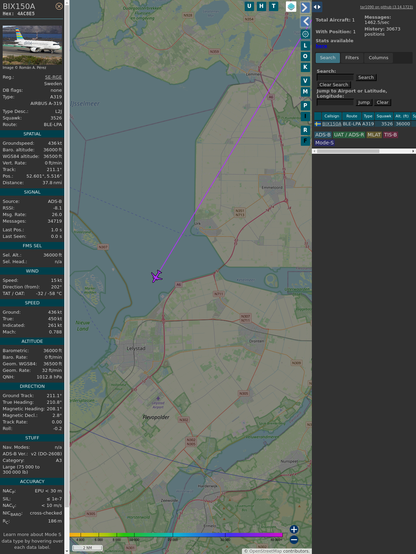Switch to the Search tab
The height and width of the screenshot is (554, 416).
(x=328, y=58)
